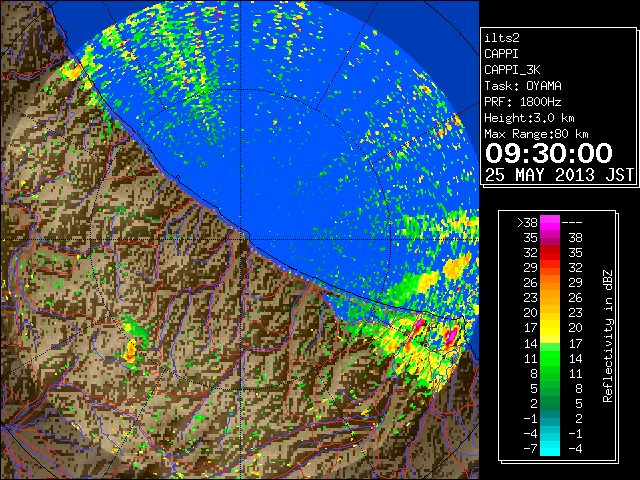The width and height of the screenshot is (640, 480).
Task: Click the 09:30:00 timestamp
Action: [x=549, y=153]
